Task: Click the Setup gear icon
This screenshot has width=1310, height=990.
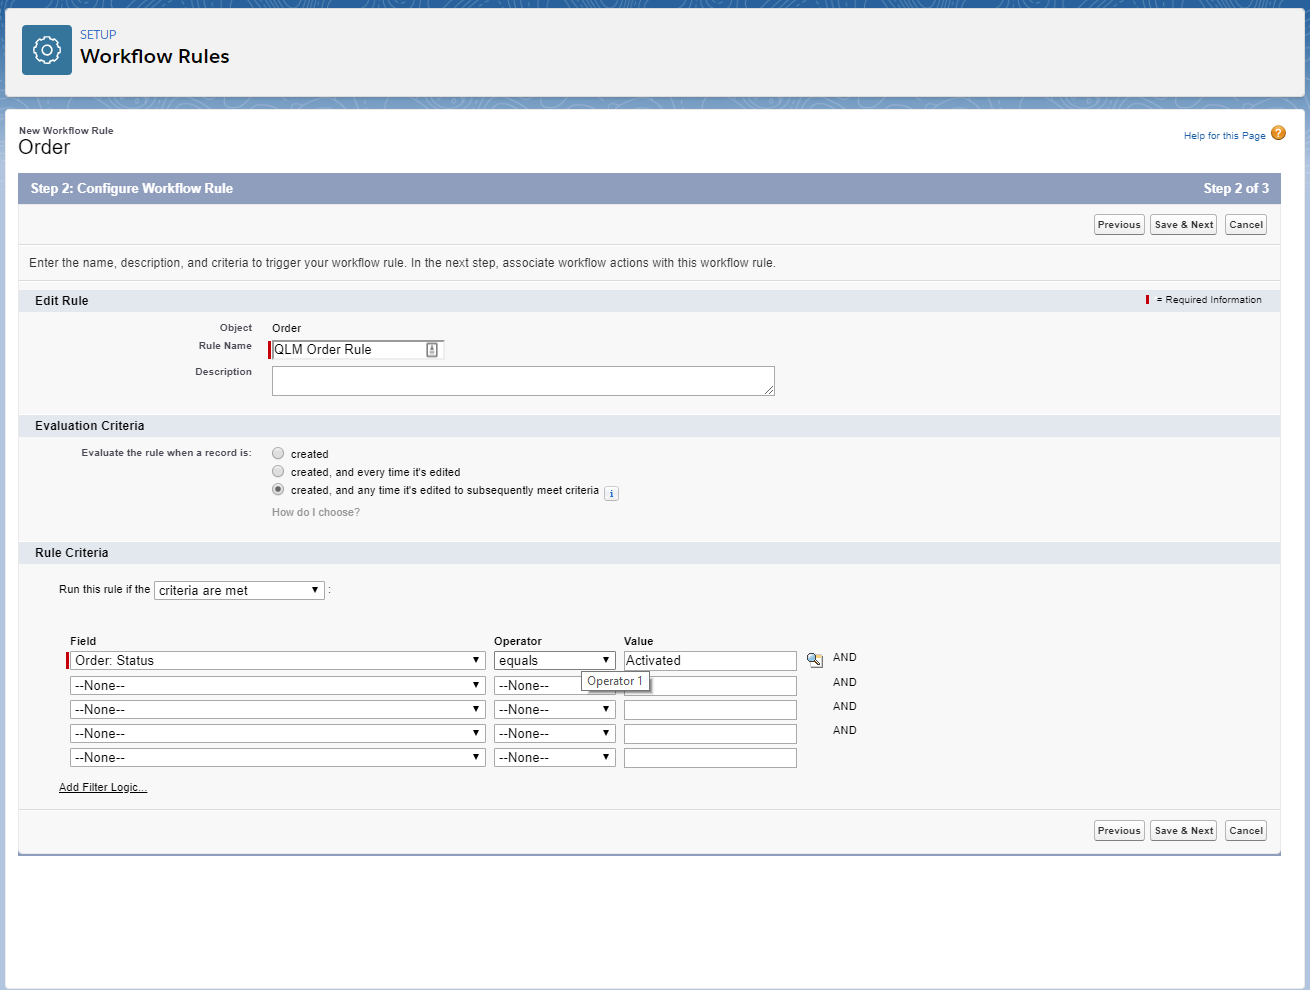Action: (x=47, y=50)
